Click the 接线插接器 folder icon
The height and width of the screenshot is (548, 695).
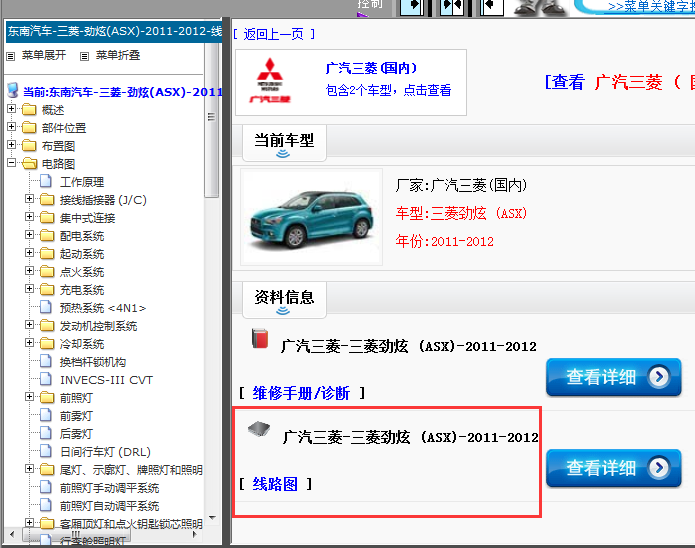pos(47,200)
